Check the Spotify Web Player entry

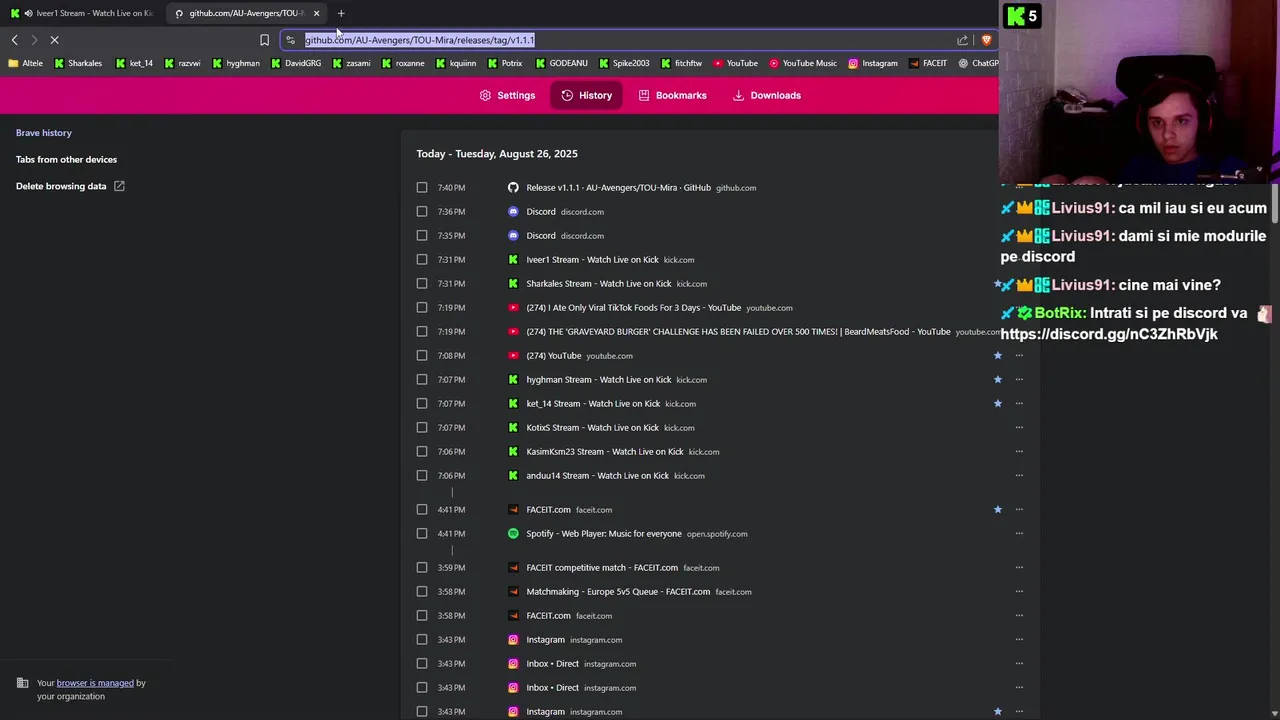click(422, 534)
